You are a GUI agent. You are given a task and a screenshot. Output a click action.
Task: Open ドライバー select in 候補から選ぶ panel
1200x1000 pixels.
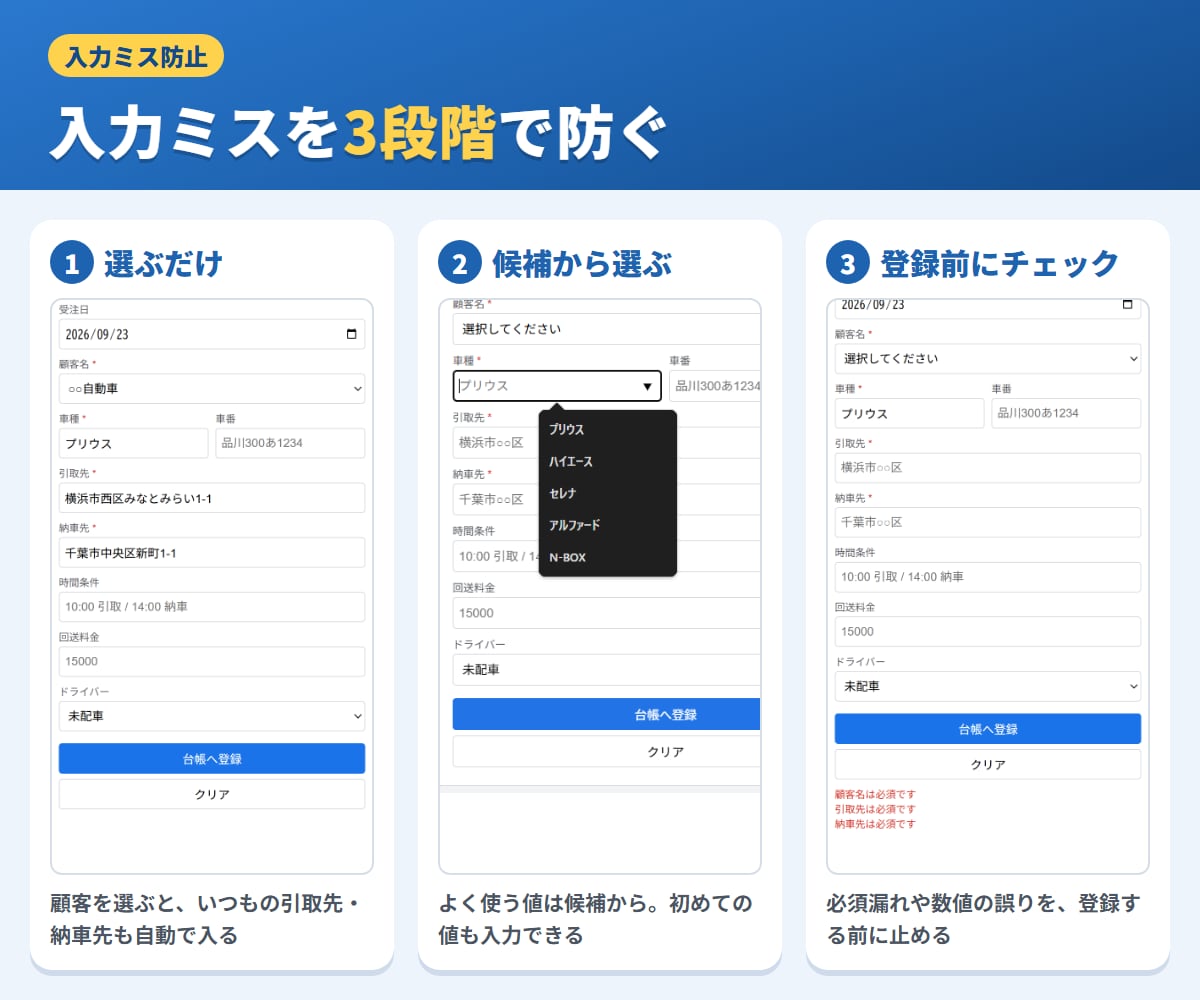(607, 670)
